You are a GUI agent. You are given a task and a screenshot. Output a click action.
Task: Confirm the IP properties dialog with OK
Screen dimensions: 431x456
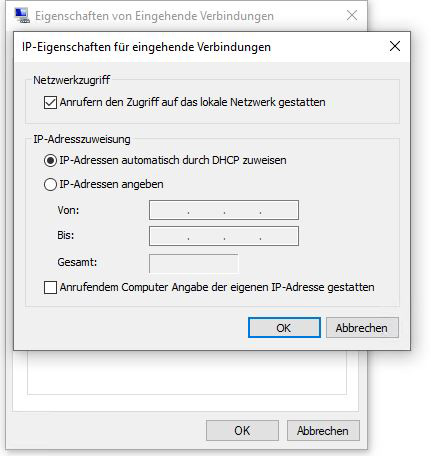284,328
